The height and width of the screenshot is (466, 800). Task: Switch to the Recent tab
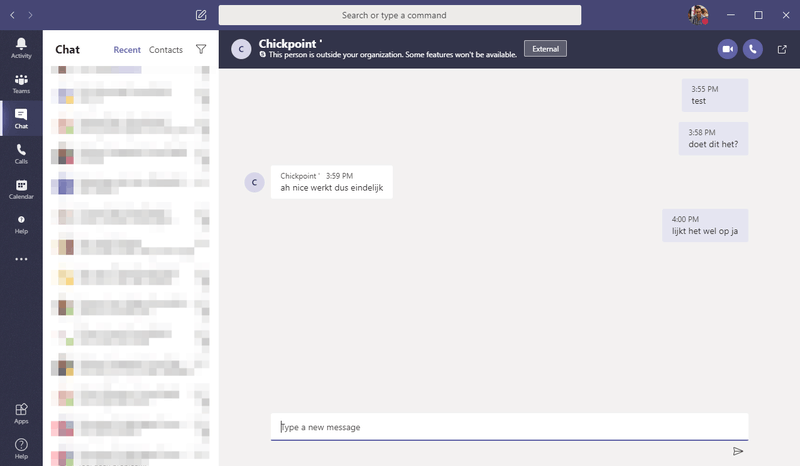point(127,50)
